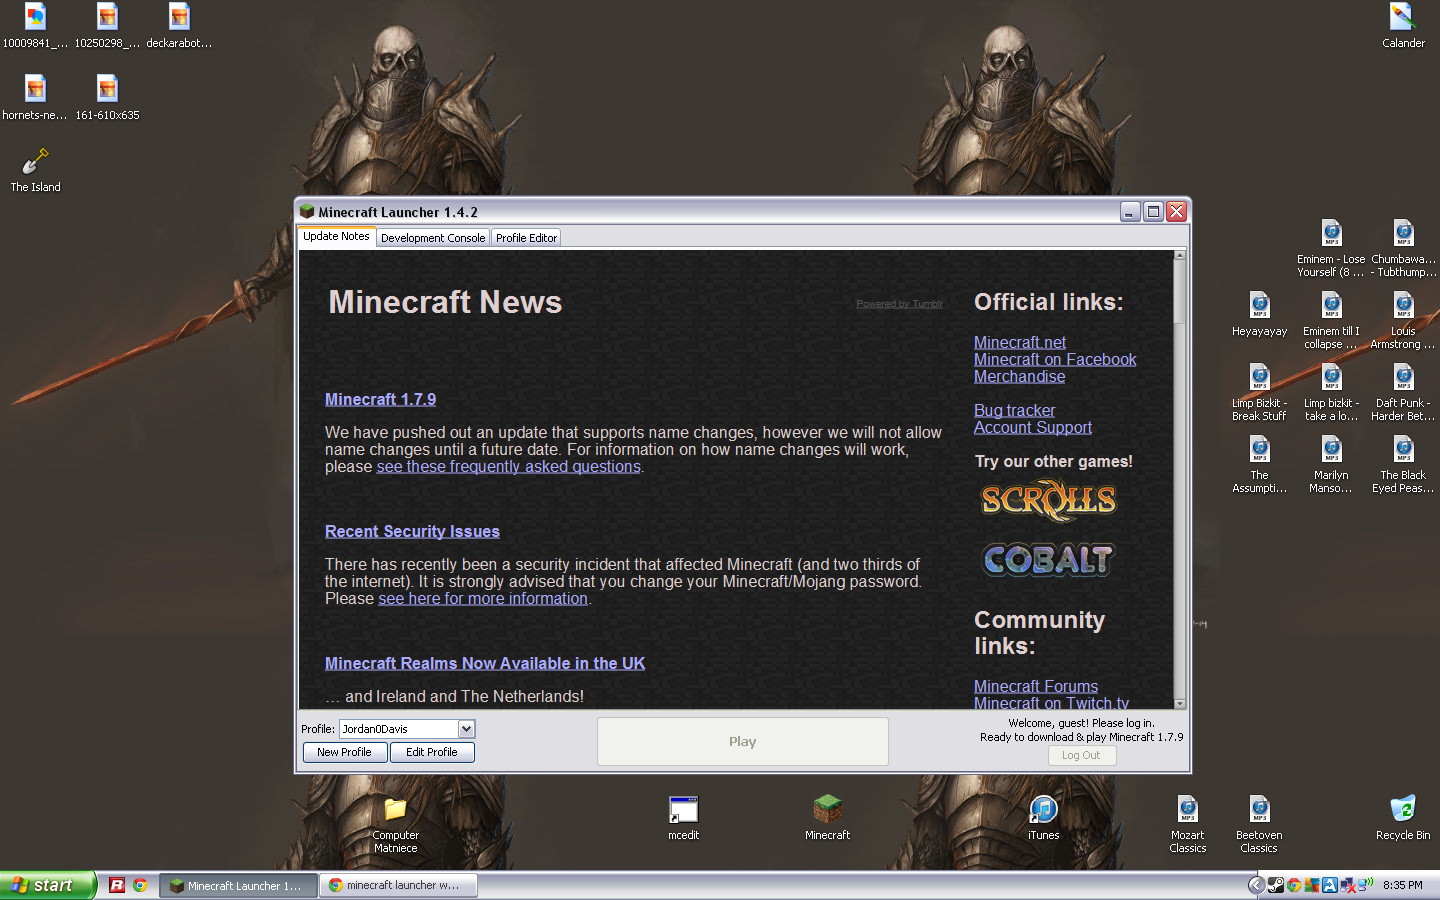Expand the Profile dropdown

tap(466, 729)
